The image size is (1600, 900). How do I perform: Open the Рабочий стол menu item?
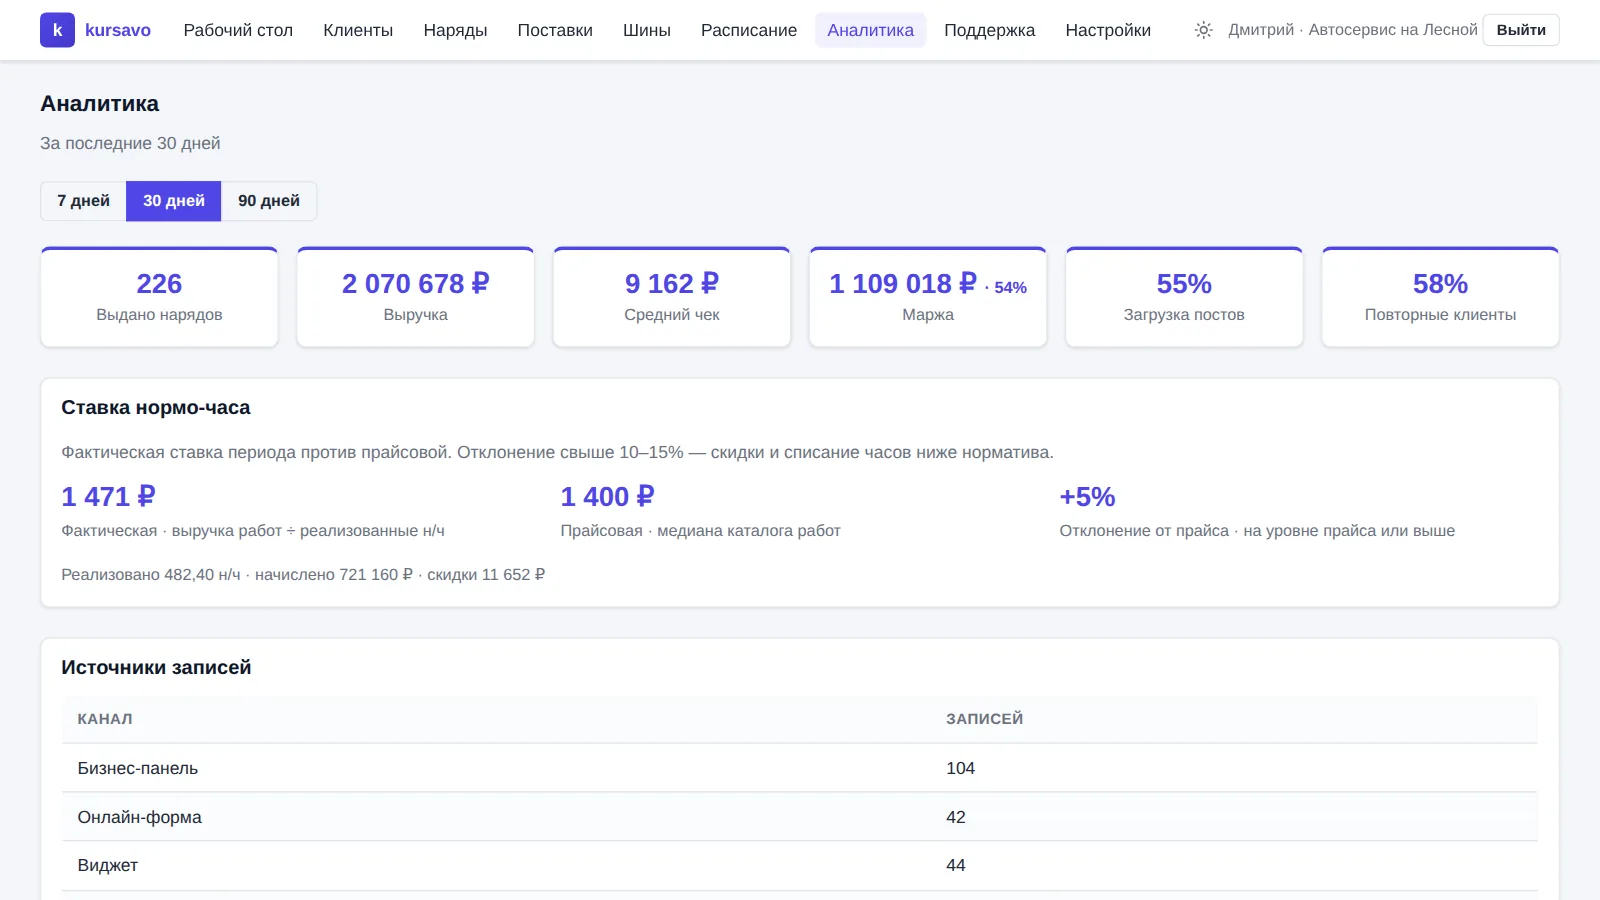tap(238, 30)
